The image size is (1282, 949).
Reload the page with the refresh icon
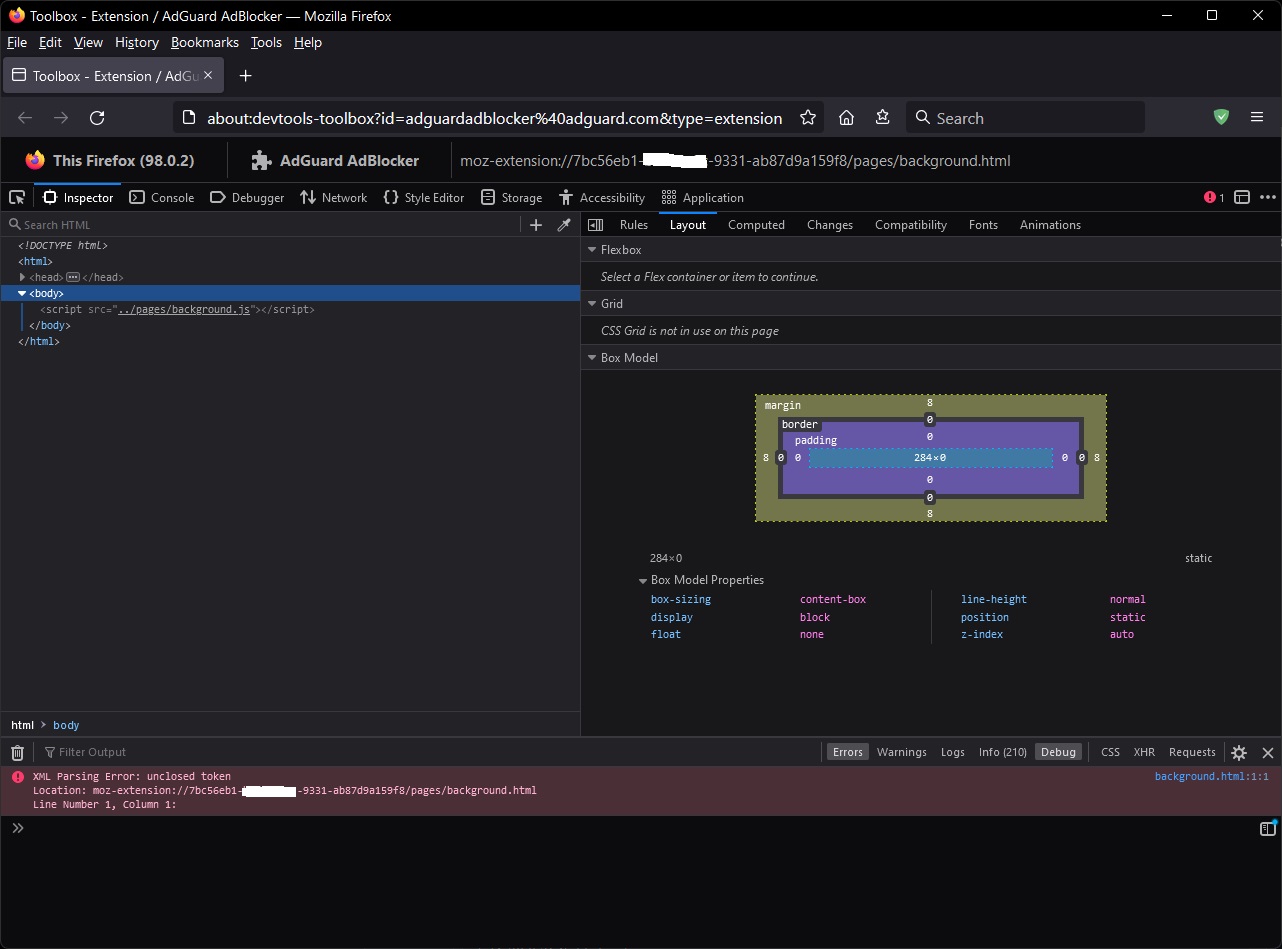tap(96, 117)
